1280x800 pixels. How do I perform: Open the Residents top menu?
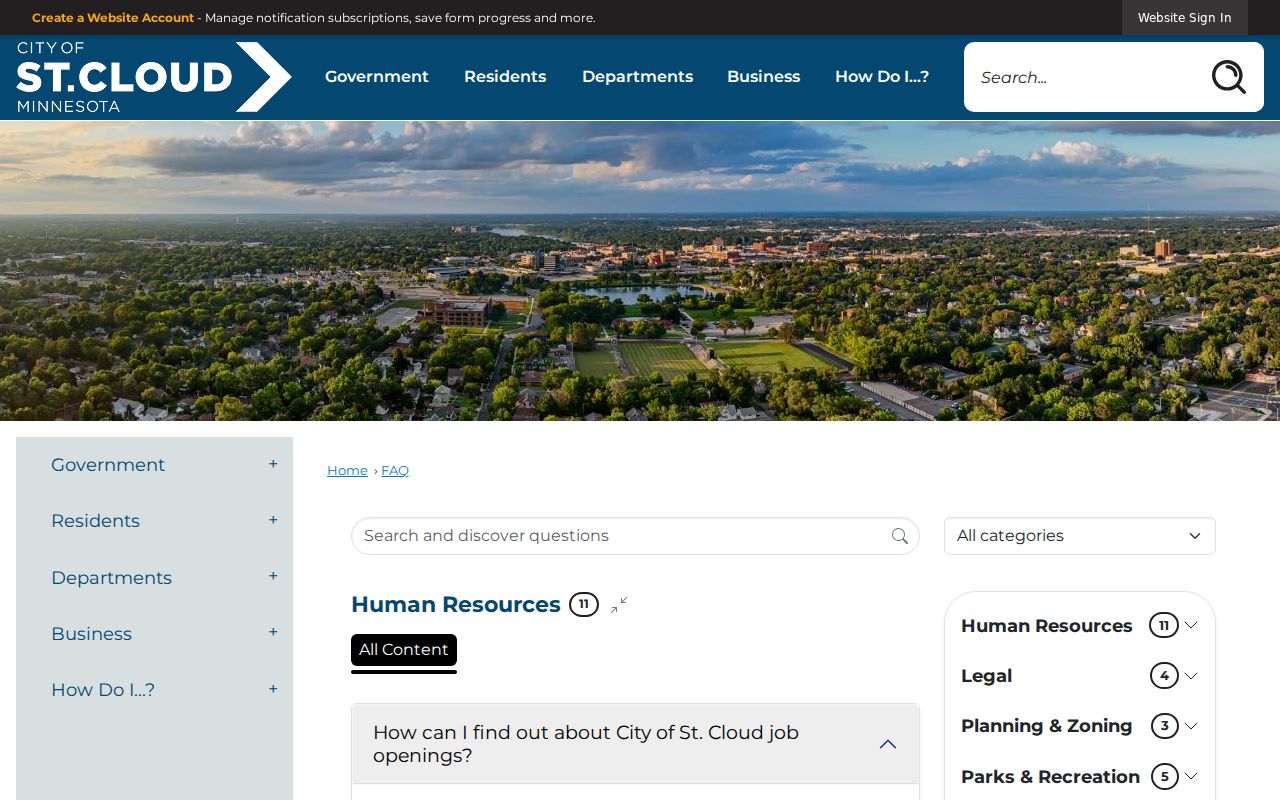505,77
